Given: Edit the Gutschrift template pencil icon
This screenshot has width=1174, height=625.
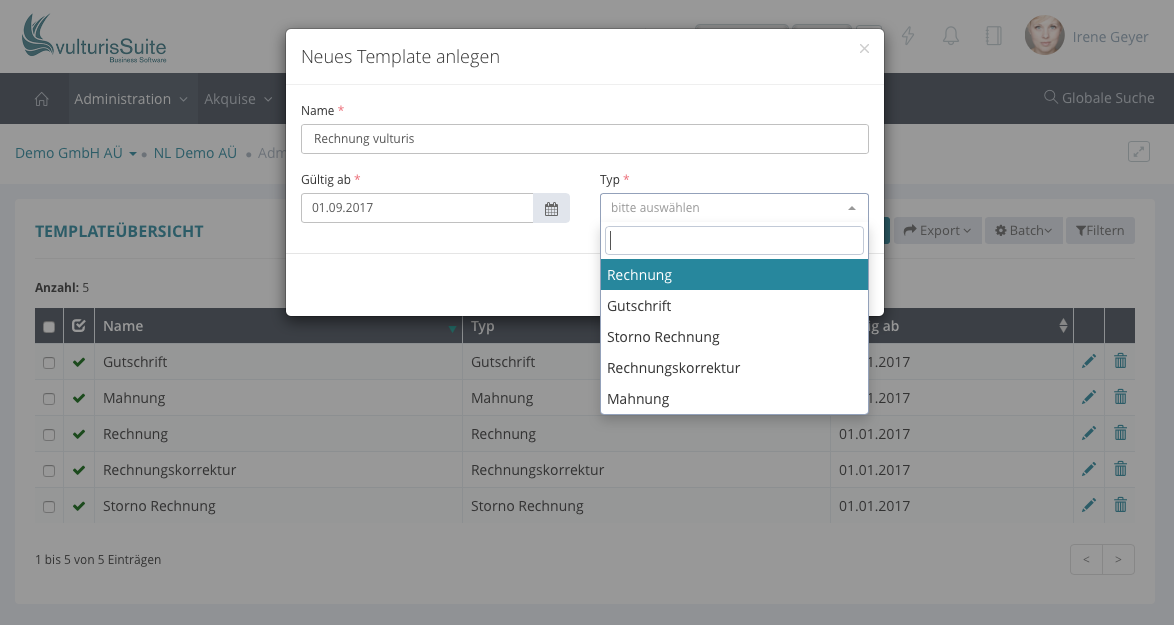Looking at the screenshot, I should 1089,362.
